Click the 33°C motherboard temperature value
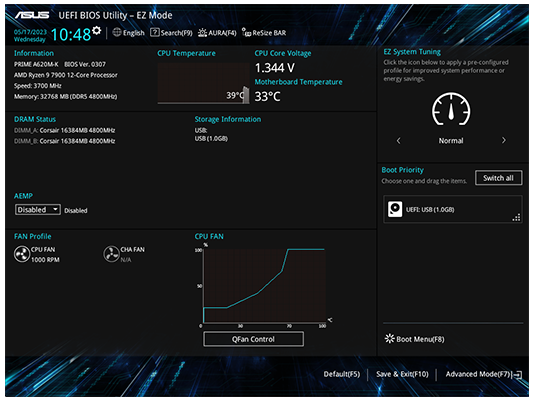This screenshot has width=534, height=400. pyautogui.click(x=268, y=96)
